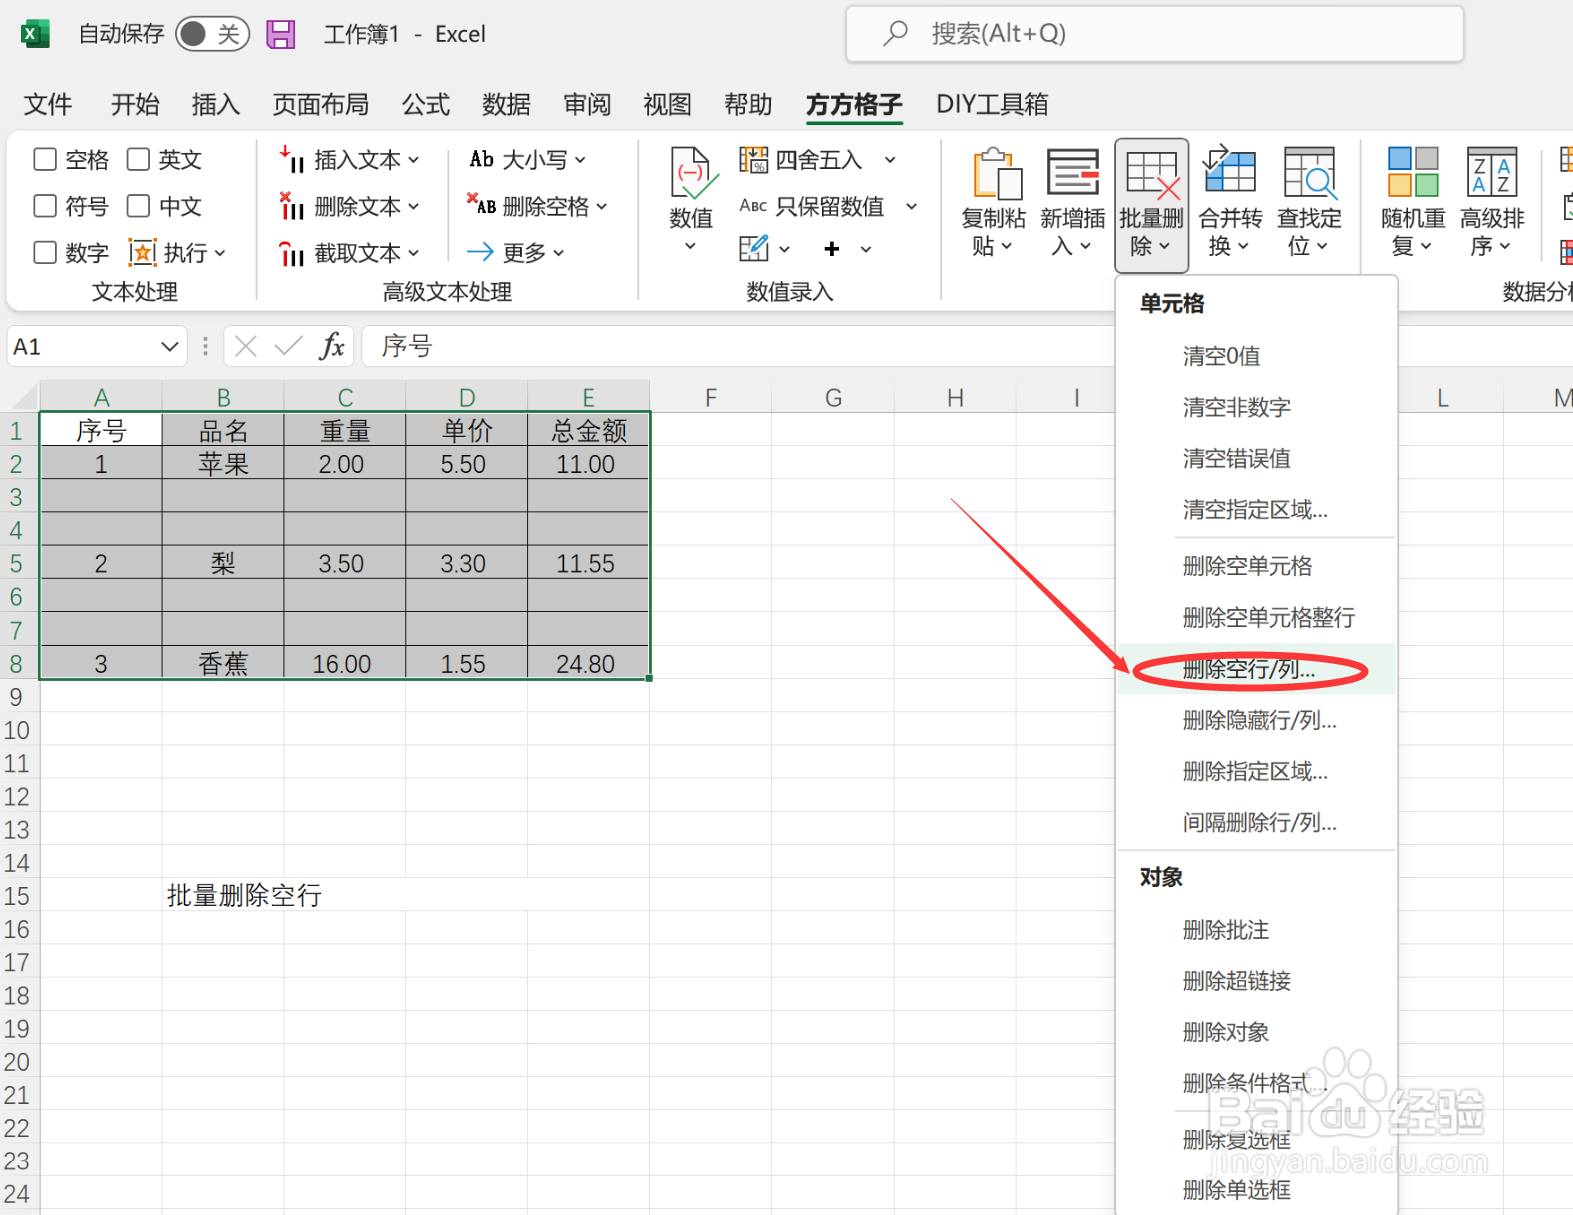Click the 新增插入 icon
Screen dimensions: 1573x1215
point(1073,173)
